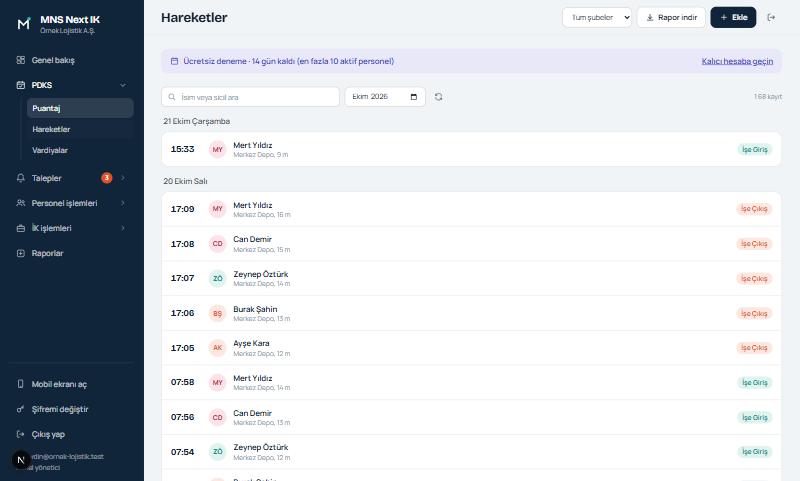
Task: Open Genel bakış dashboard icon
Action: pos(20,60)
